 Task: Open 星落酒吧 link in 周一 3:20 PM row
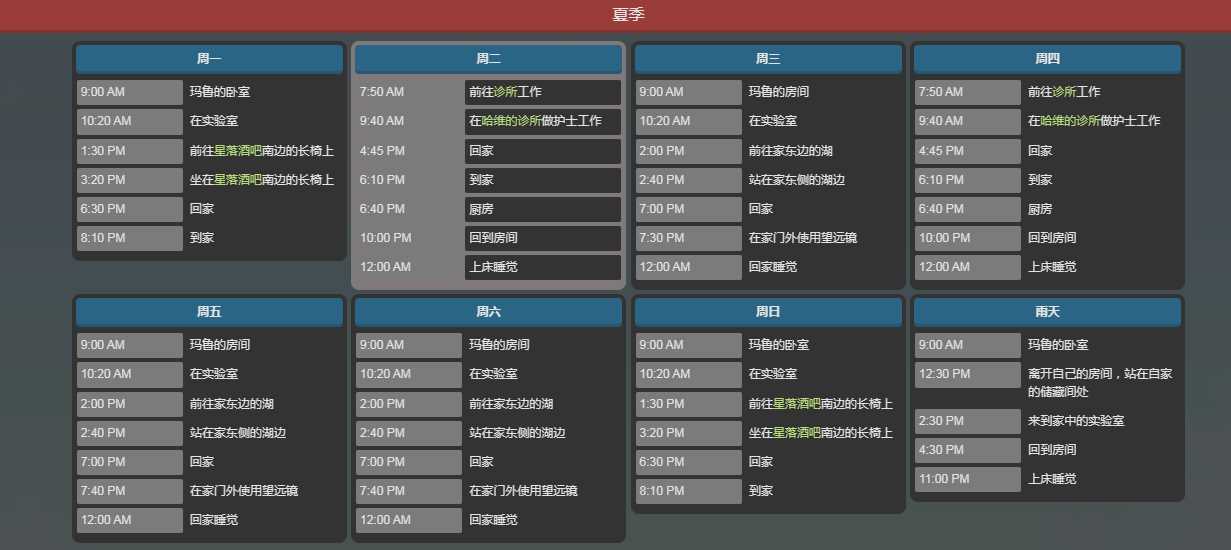coord(238,180)
